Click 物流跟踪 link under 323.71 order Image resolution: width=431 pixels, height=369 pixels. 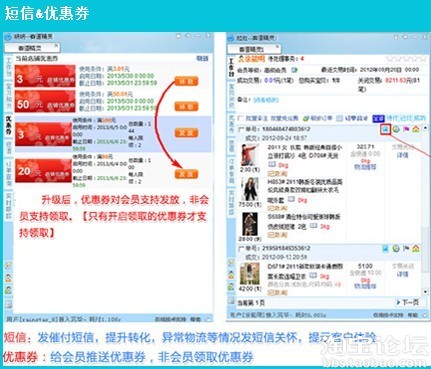coord(365,167)
